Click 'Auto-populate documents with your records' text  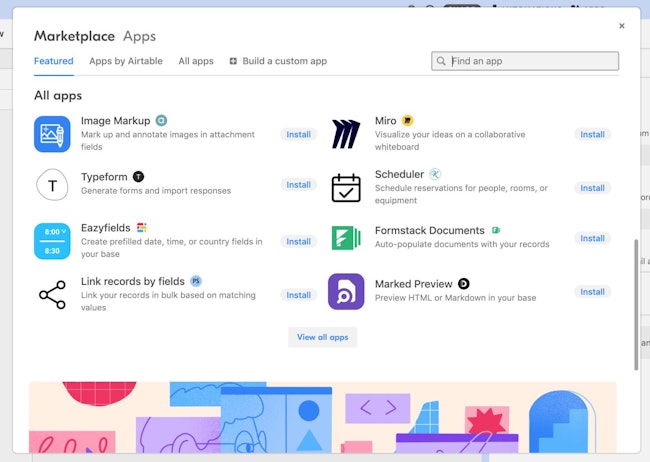(462, 244)
